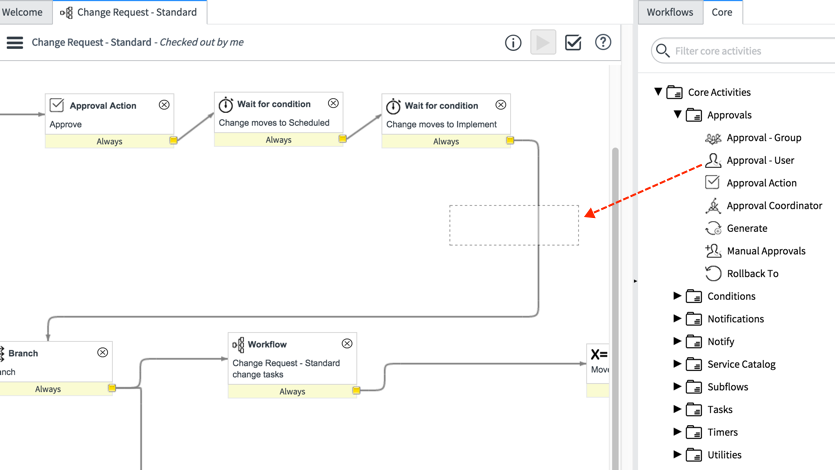Click the Approvals folder icon
Screen dimensions: 835x470
(x=694, y=114)
